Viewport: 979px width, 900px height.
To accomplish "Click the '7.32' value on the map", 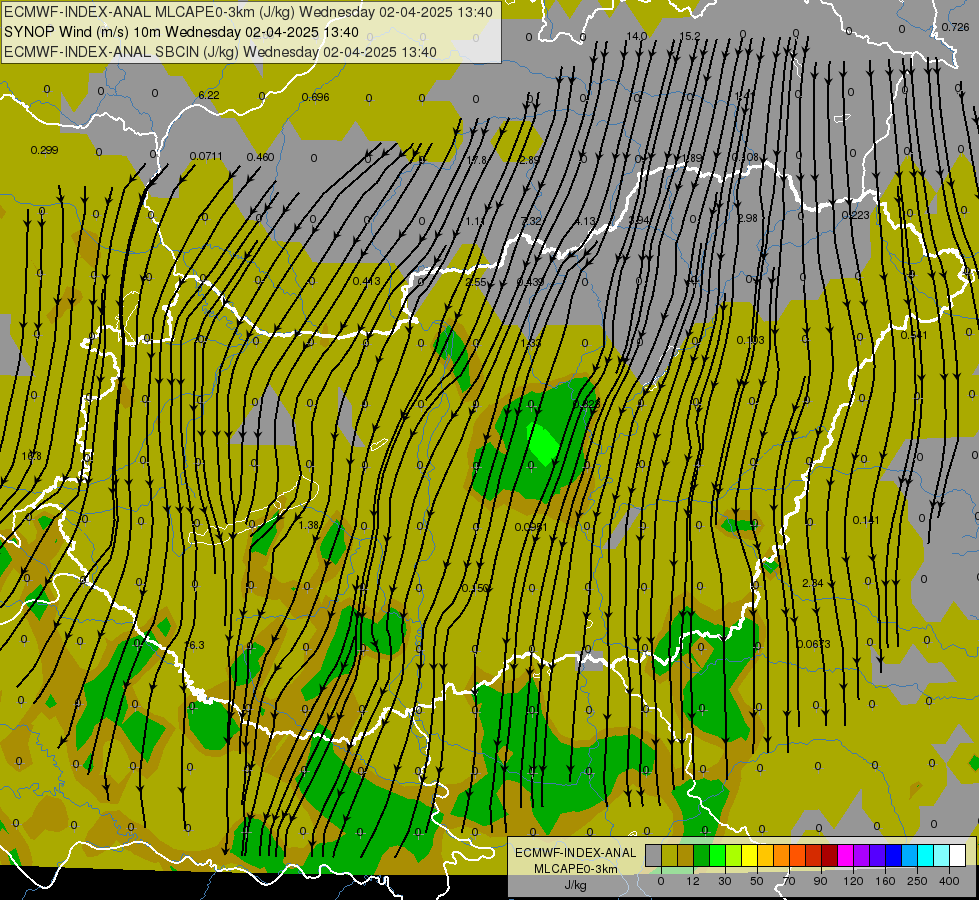I will pyautogui.click(x=531, y=221).
